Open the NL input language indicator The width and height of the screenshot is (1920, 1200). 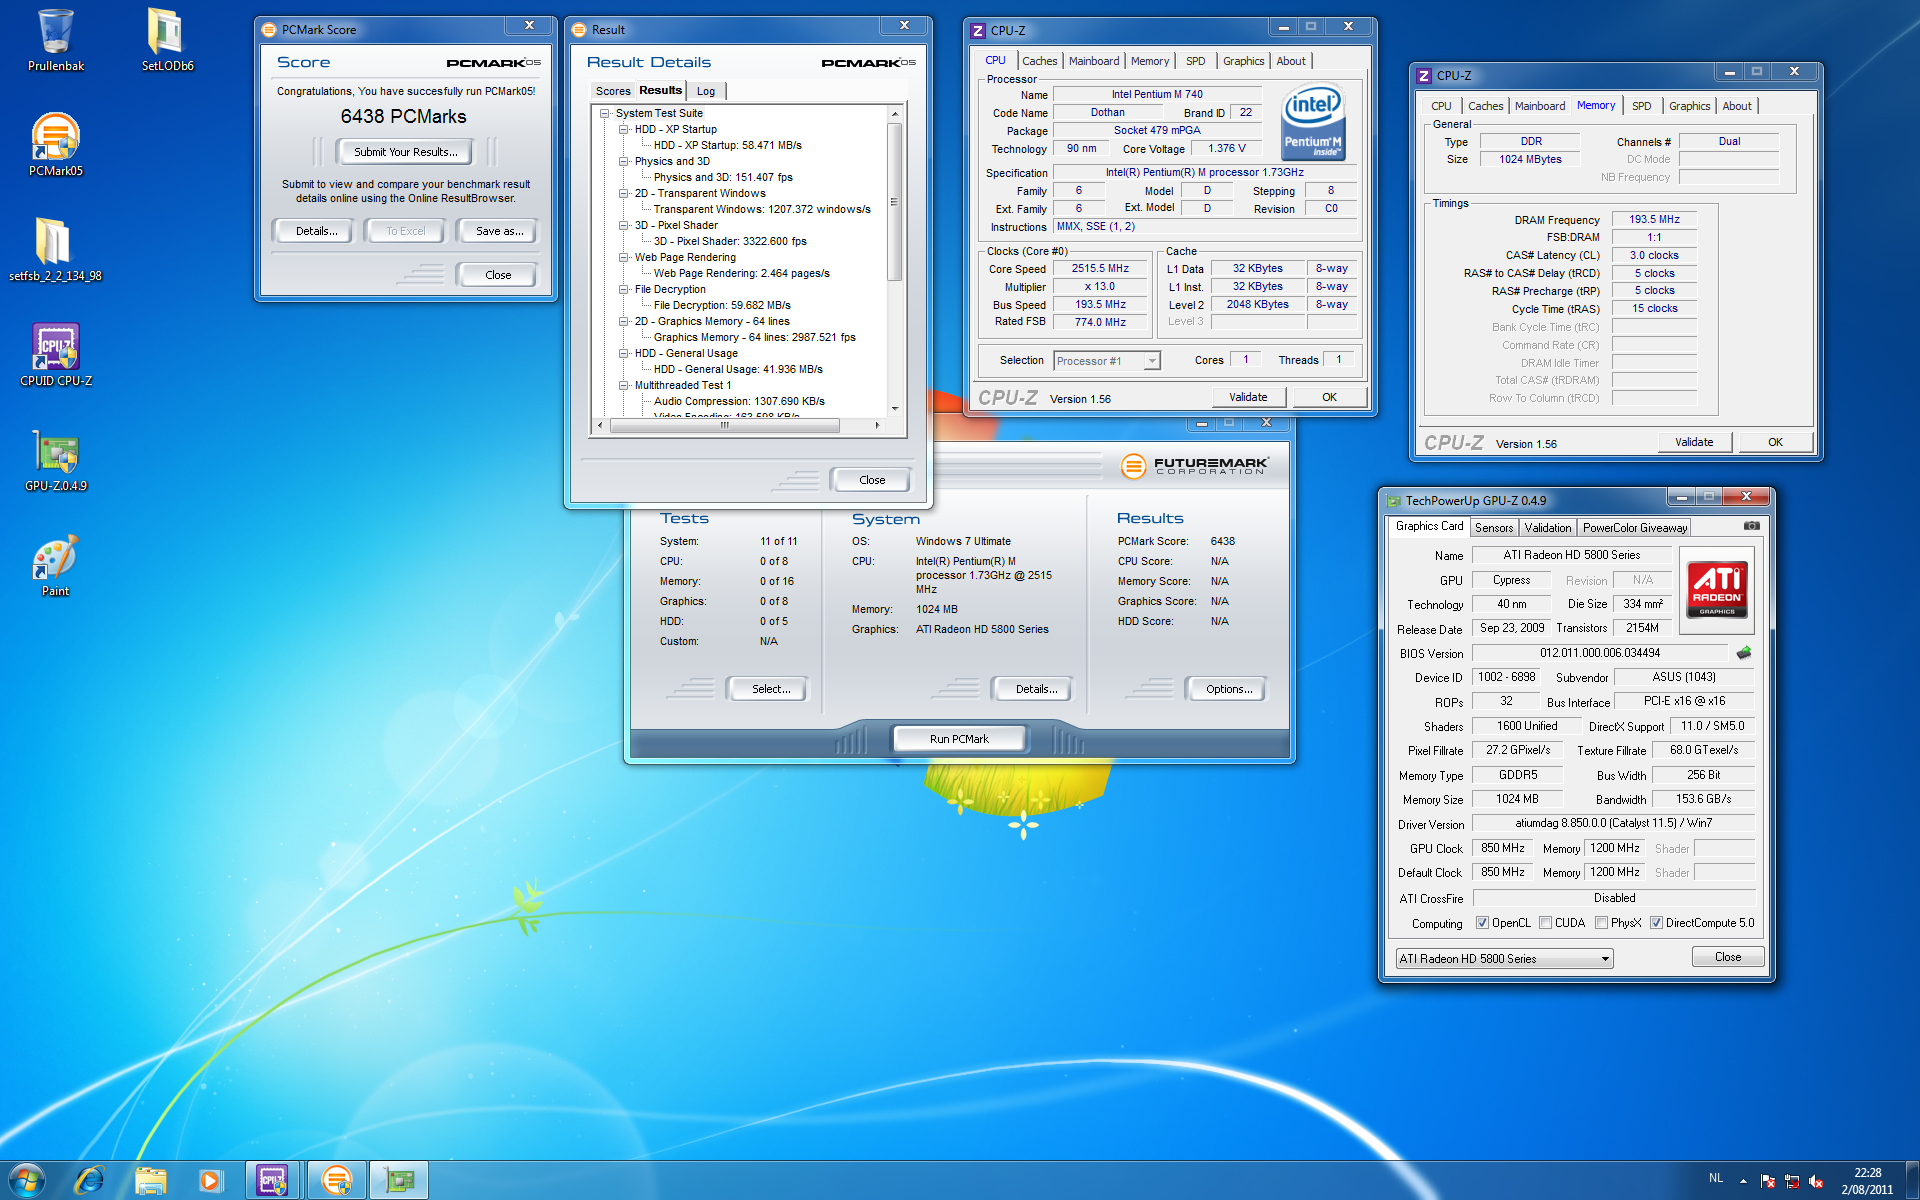click(1716, 1178)
